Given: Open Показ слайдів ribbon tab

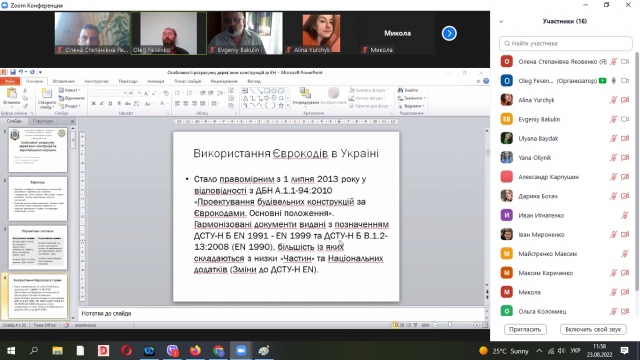Looking at the screenshot, I should point(187,81).
